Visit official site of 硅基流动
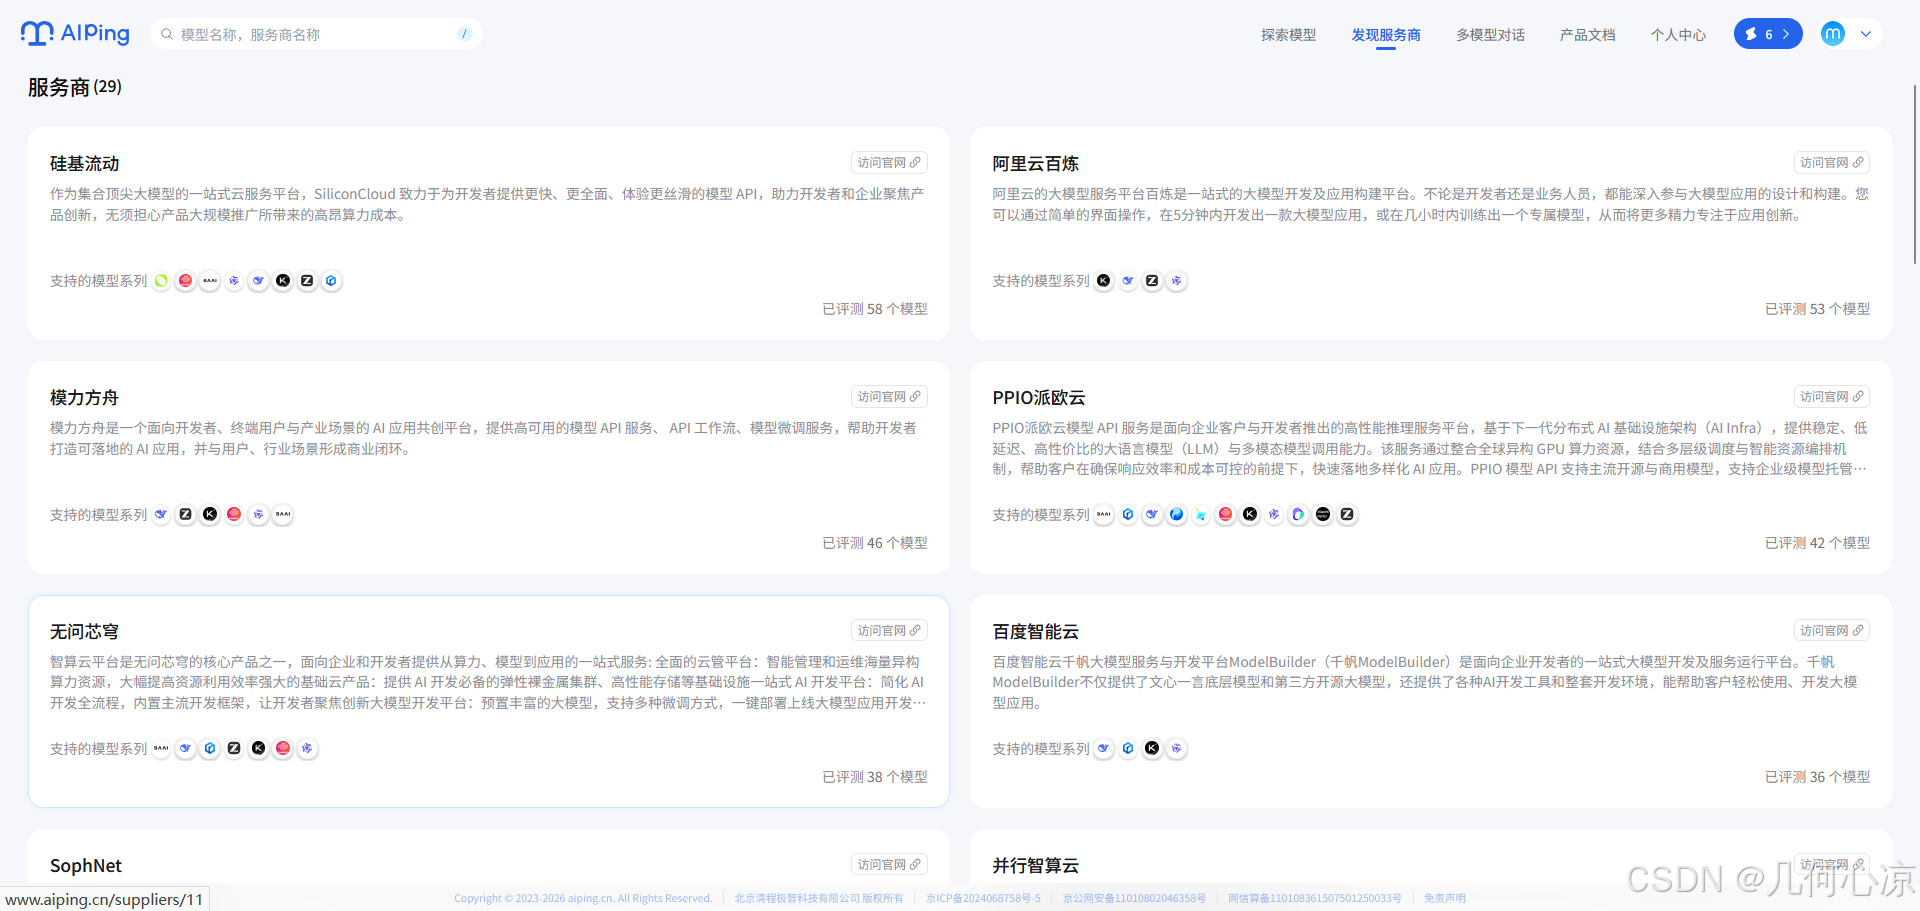This screenshot has width=1920, height=911. click(889, 163)
